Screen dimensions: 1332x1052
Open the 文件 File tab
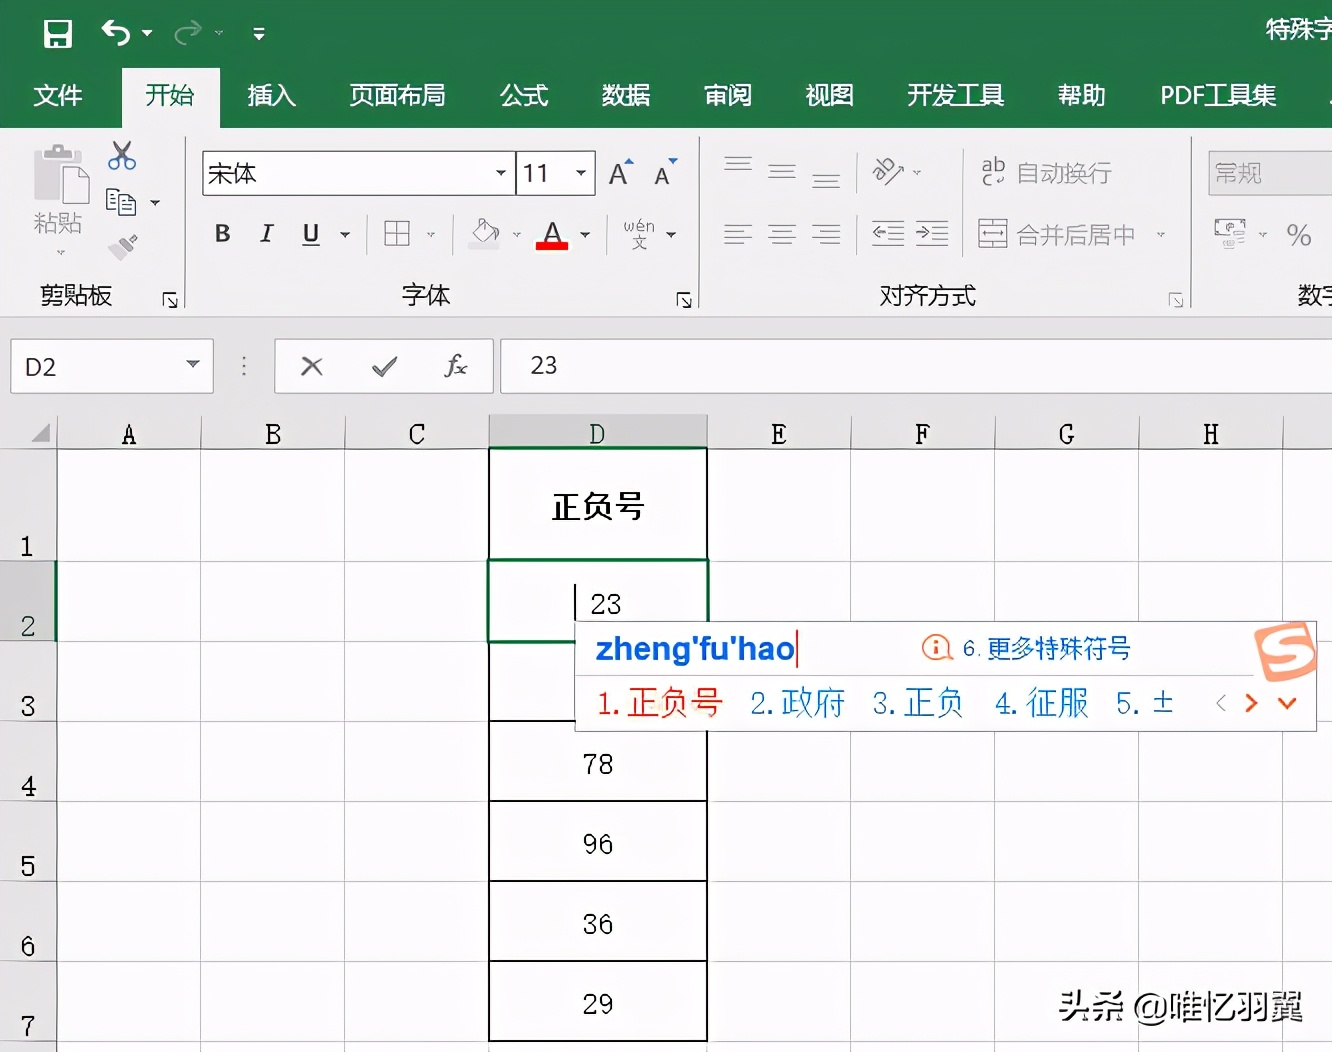[x=58, y=96]
